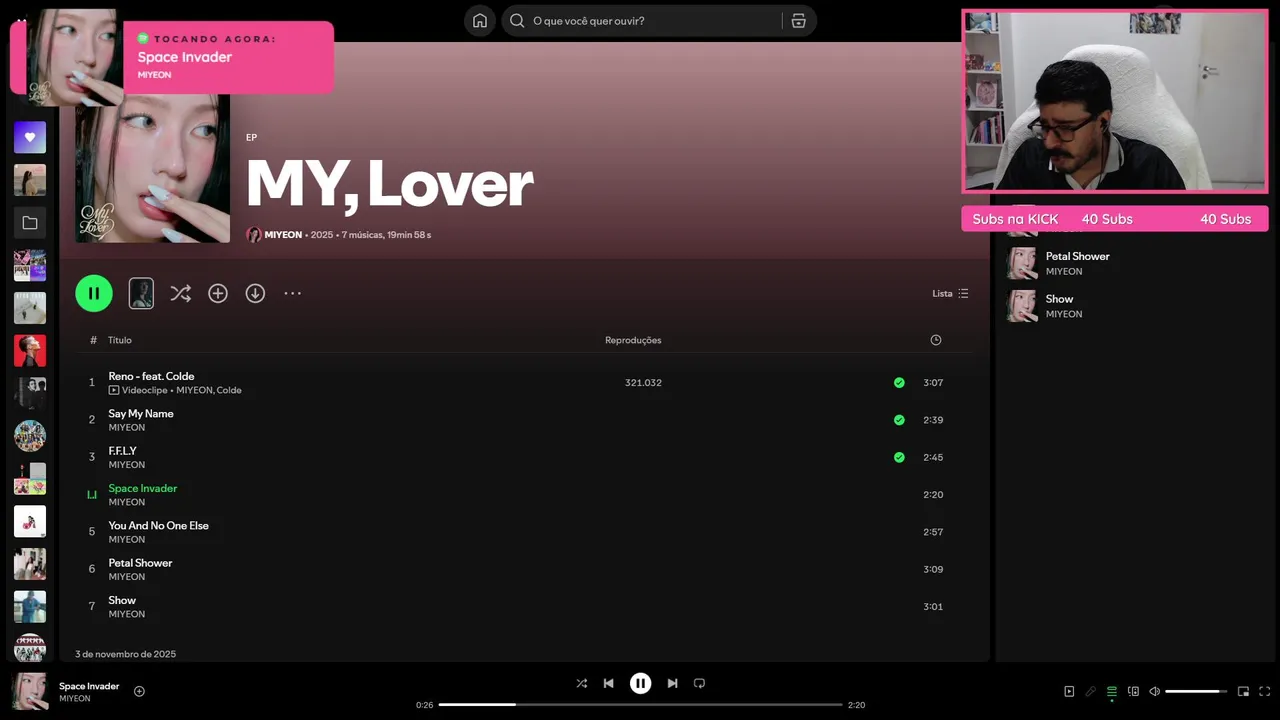Open Space Invader title in bottom player
This screenshot has height=720, width=1280.
pos(89,686)
